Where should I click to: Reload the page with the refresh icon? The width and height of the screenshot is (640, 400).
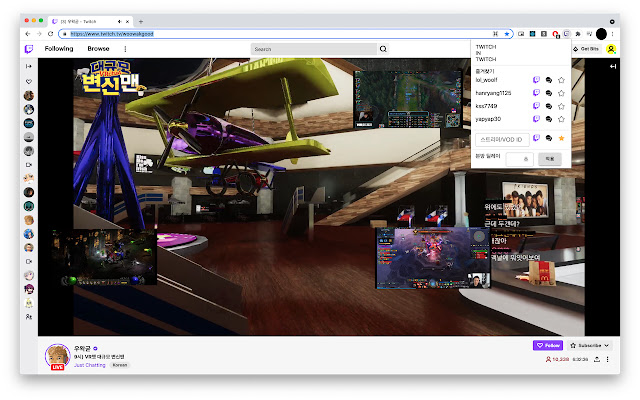pyautogui.click(x=51, y=34)
